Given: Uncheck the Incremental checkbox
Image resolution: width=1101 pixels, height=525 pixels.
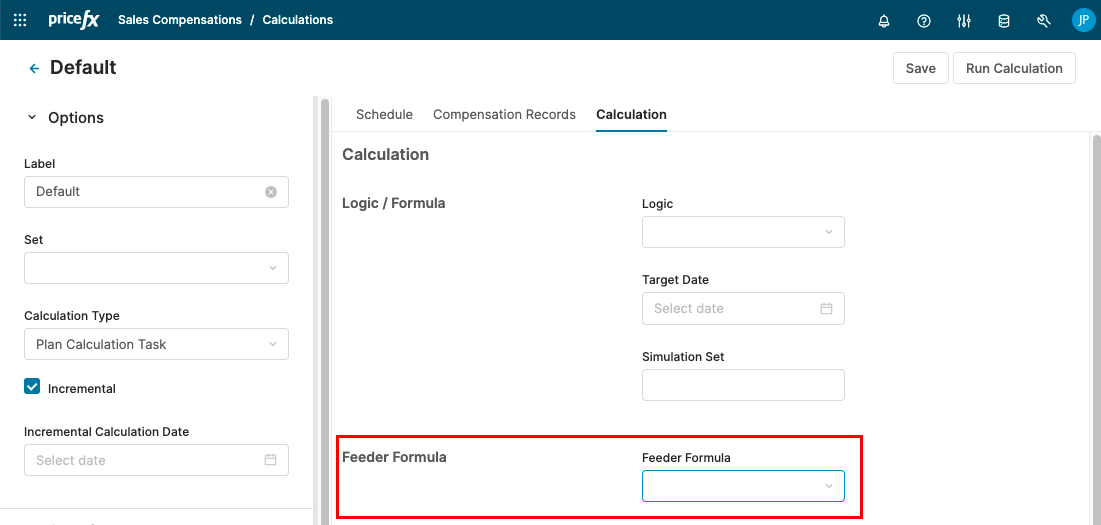Looking at the screenshot, I should [32, 387].
